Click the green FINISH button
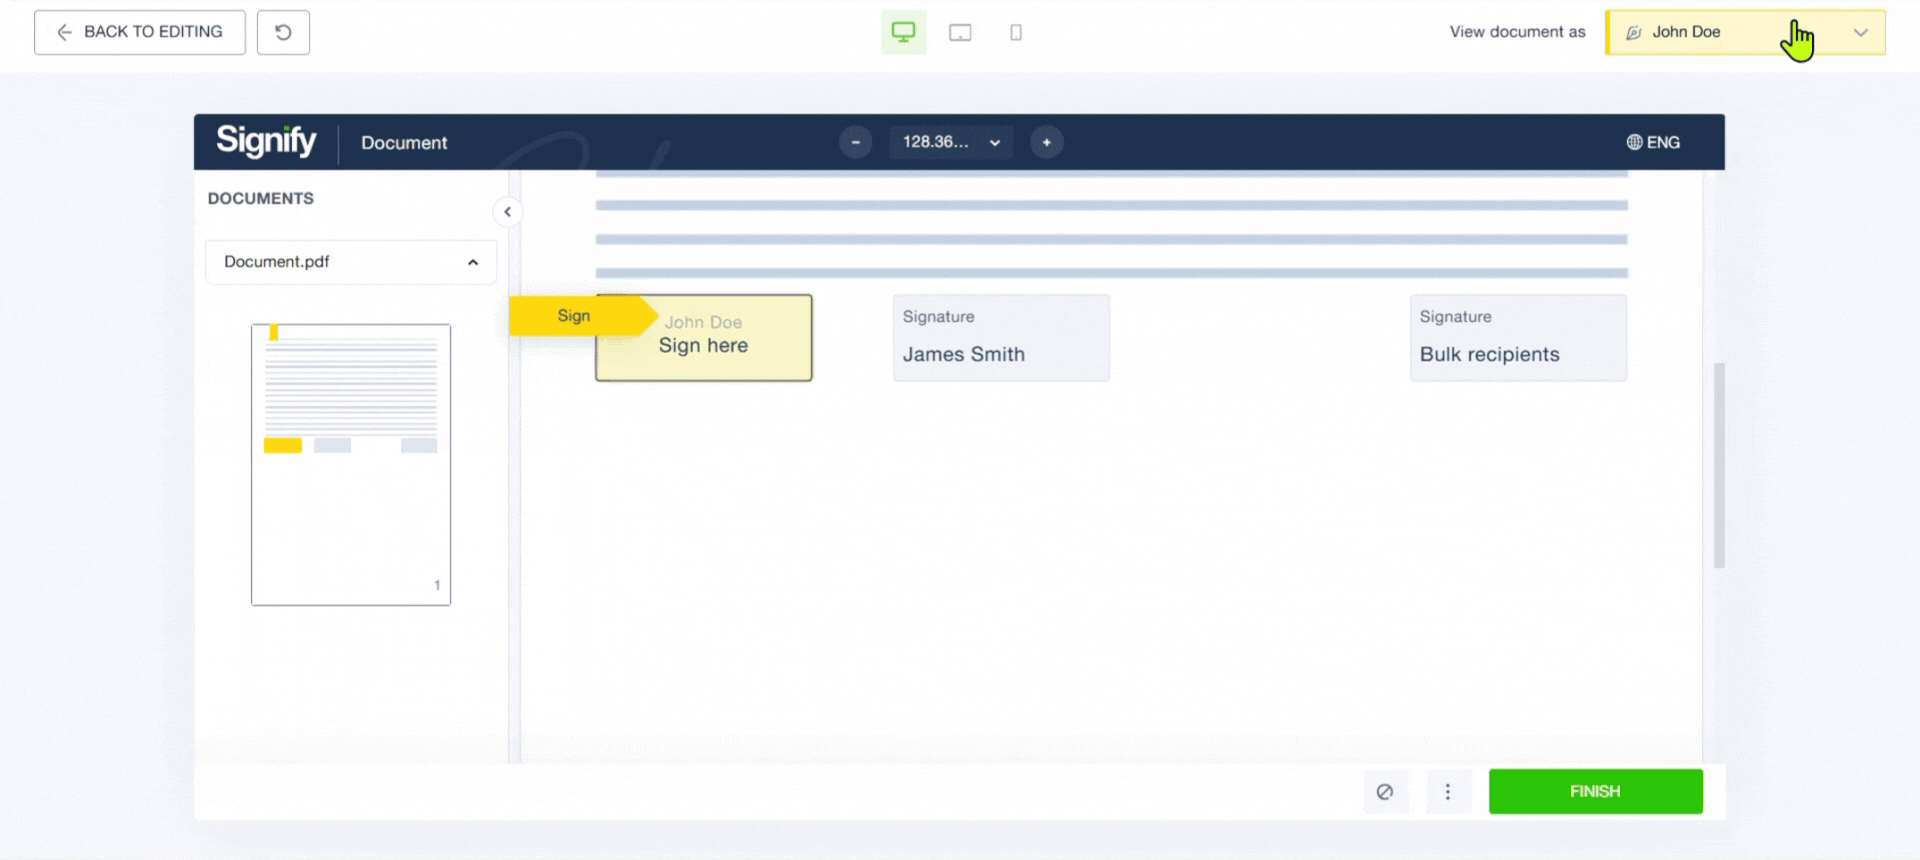 click(x=1595, y=791)
